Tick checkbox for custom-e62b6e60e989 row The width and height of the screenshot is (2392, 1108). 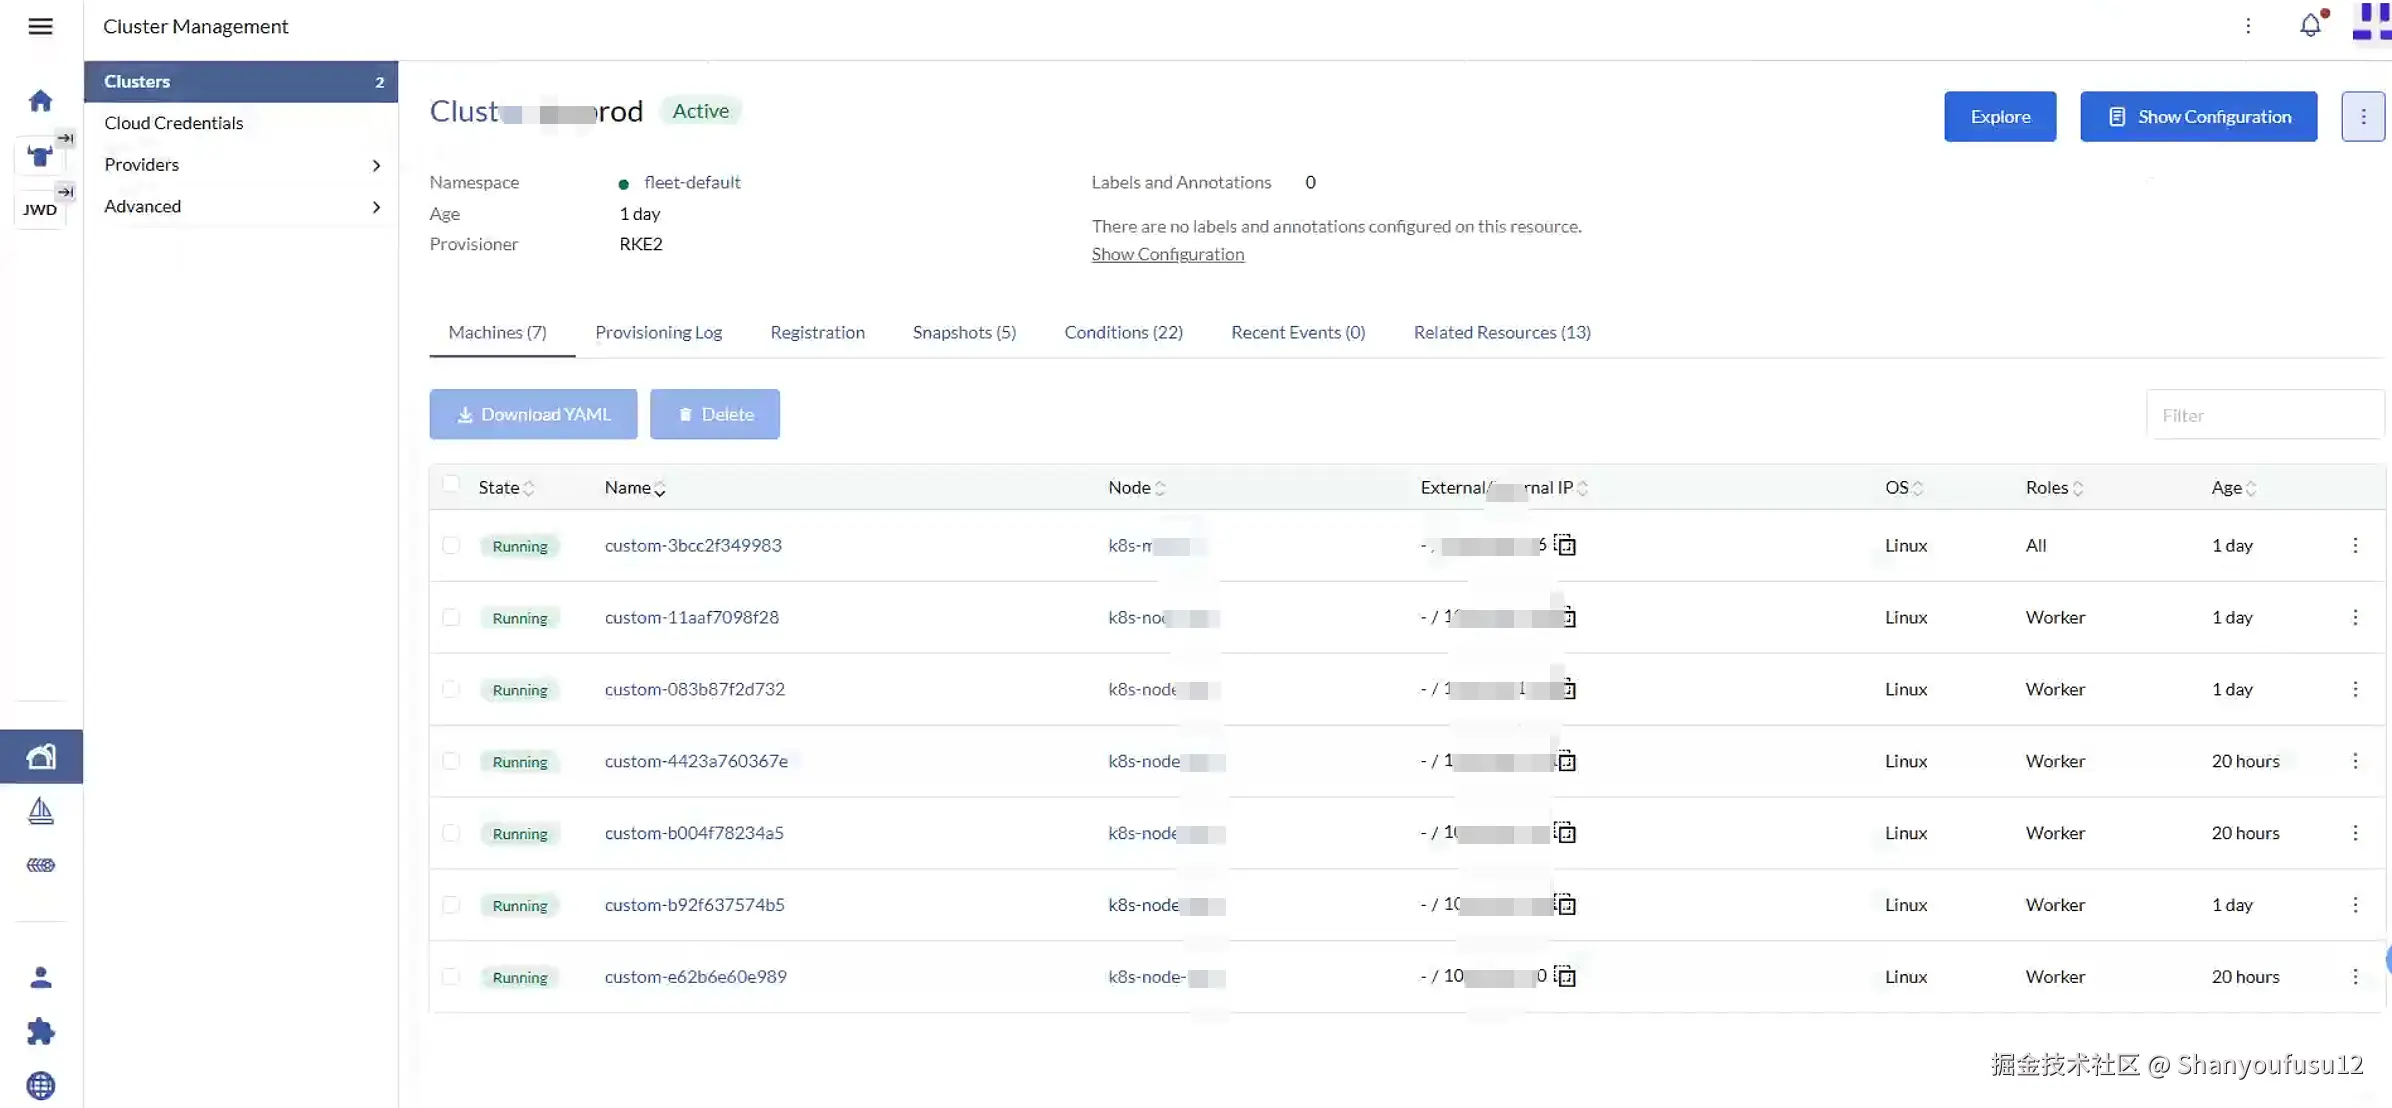[x=451, y=977]
